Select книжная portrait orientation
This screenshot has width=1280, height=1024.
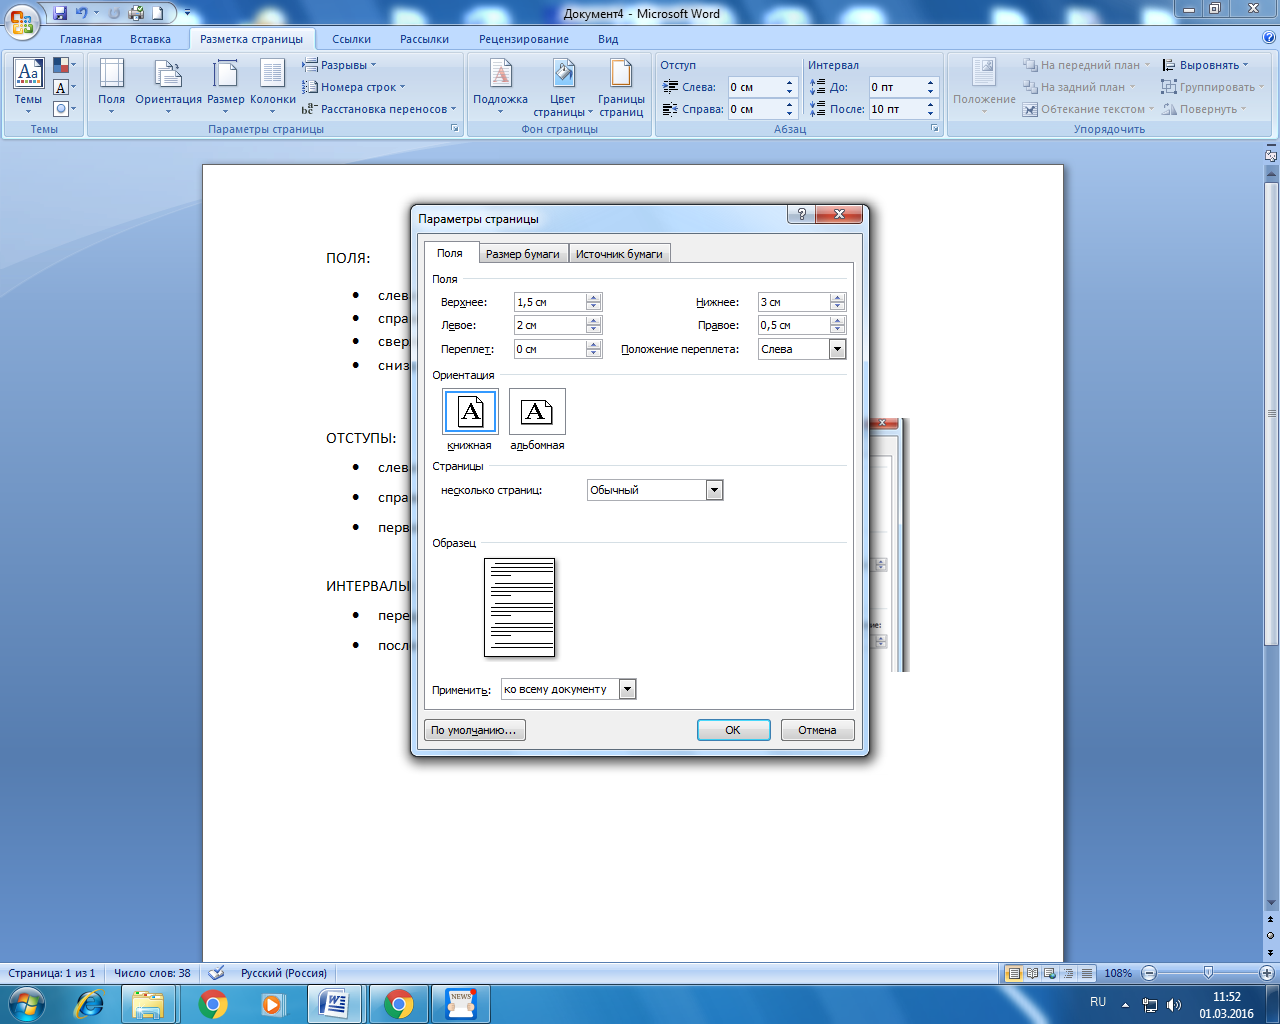click(x=470, y=412)
